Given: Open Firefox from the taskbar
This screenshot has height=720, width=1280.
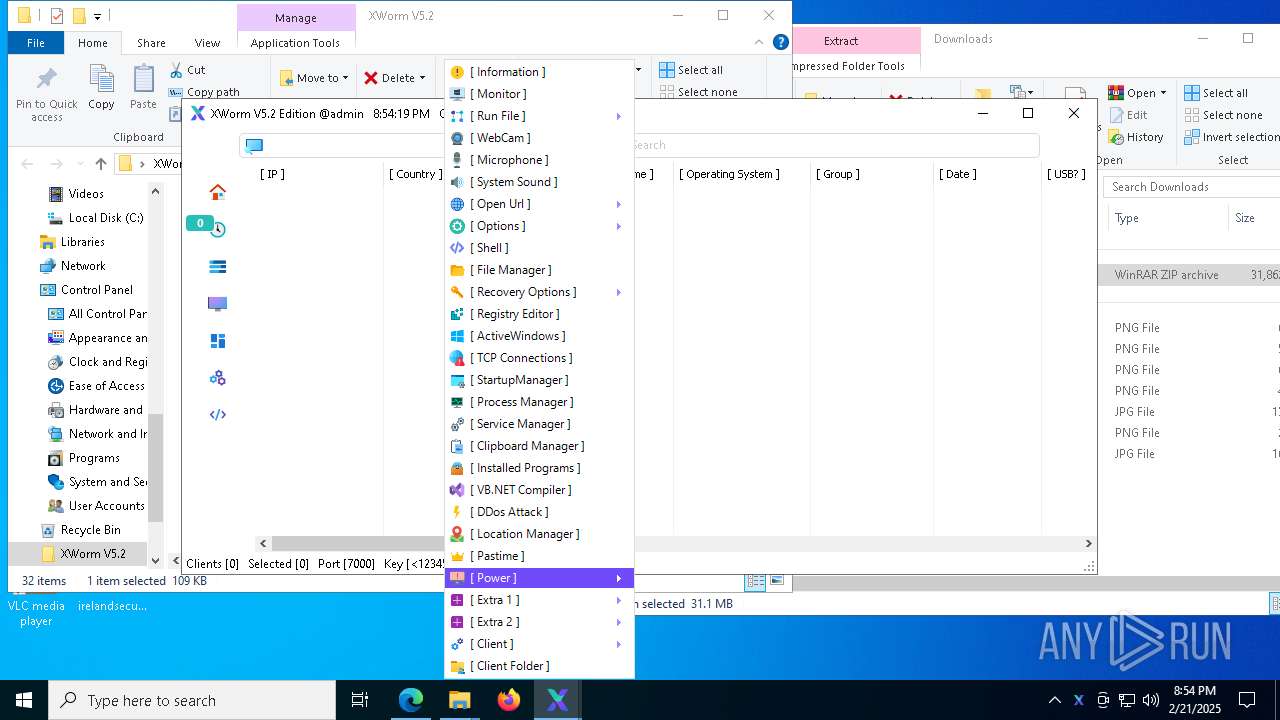Looking at the screenshot, I should pyautogui.click(x=509, y=700).
